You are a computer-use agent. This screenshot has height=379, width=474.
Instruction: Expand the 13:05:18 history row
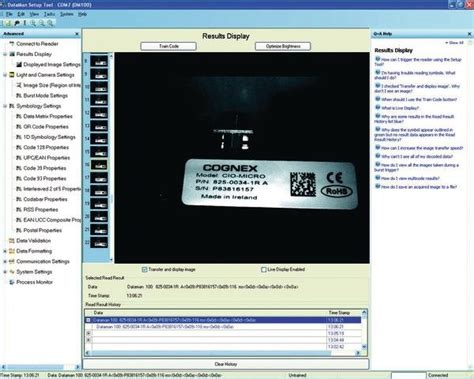coord(88,333)
